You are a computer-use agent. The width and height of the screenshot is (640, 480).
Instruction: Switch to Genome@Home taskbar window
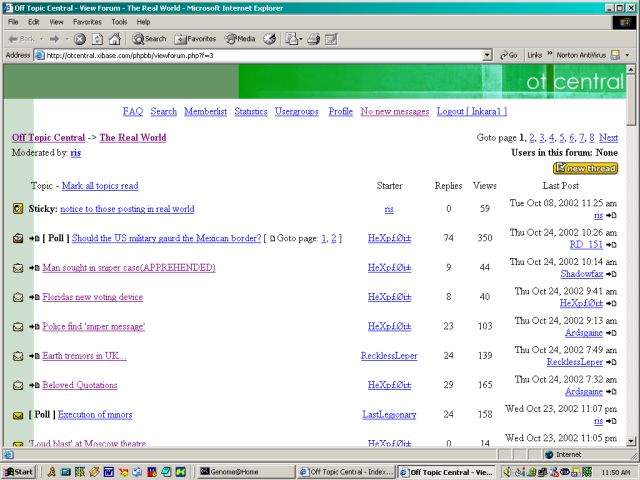tap(246, 472)
